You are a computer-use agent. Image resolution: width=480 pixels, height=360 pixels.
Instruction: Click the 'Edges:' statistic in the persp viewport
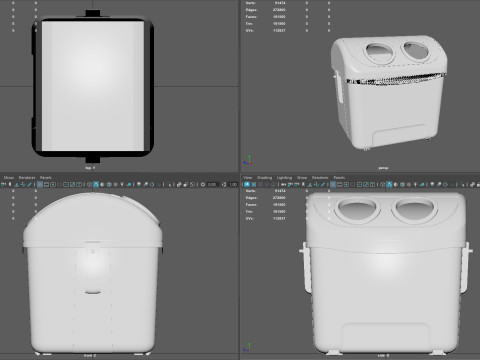[251, 10]
